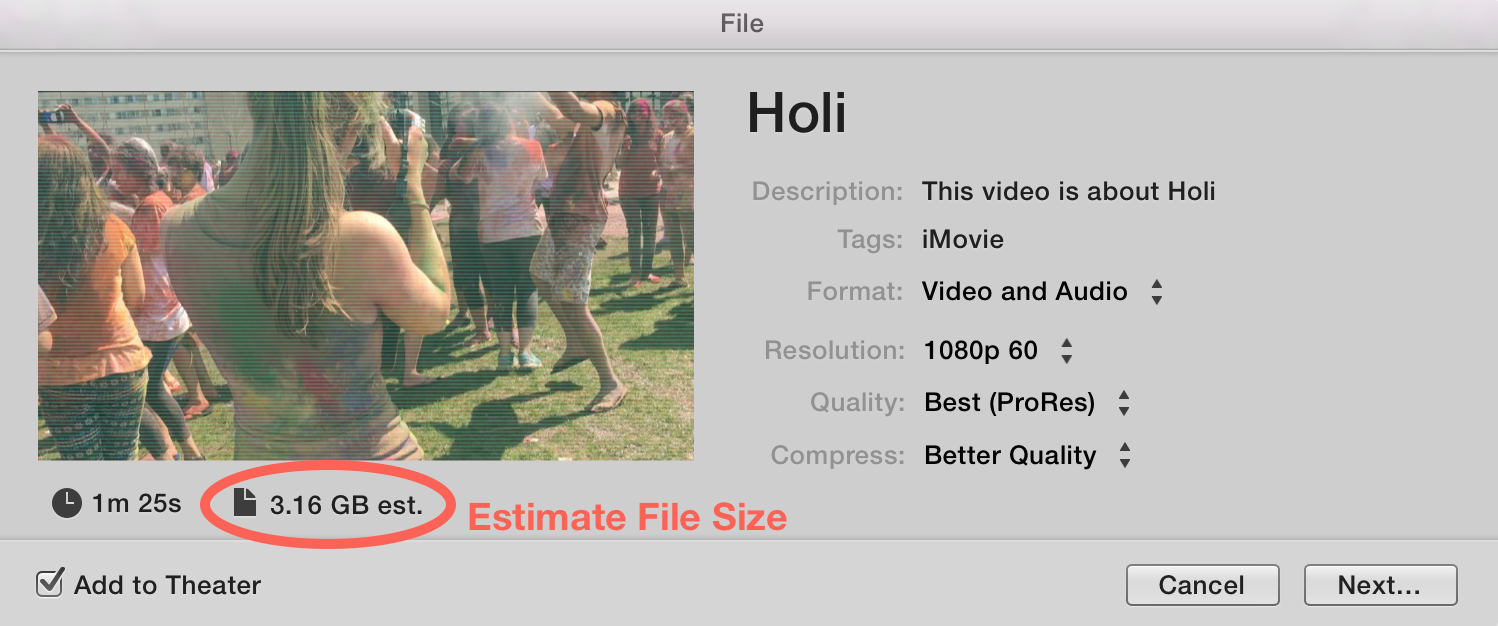Click the File window title

click(742, 22)
